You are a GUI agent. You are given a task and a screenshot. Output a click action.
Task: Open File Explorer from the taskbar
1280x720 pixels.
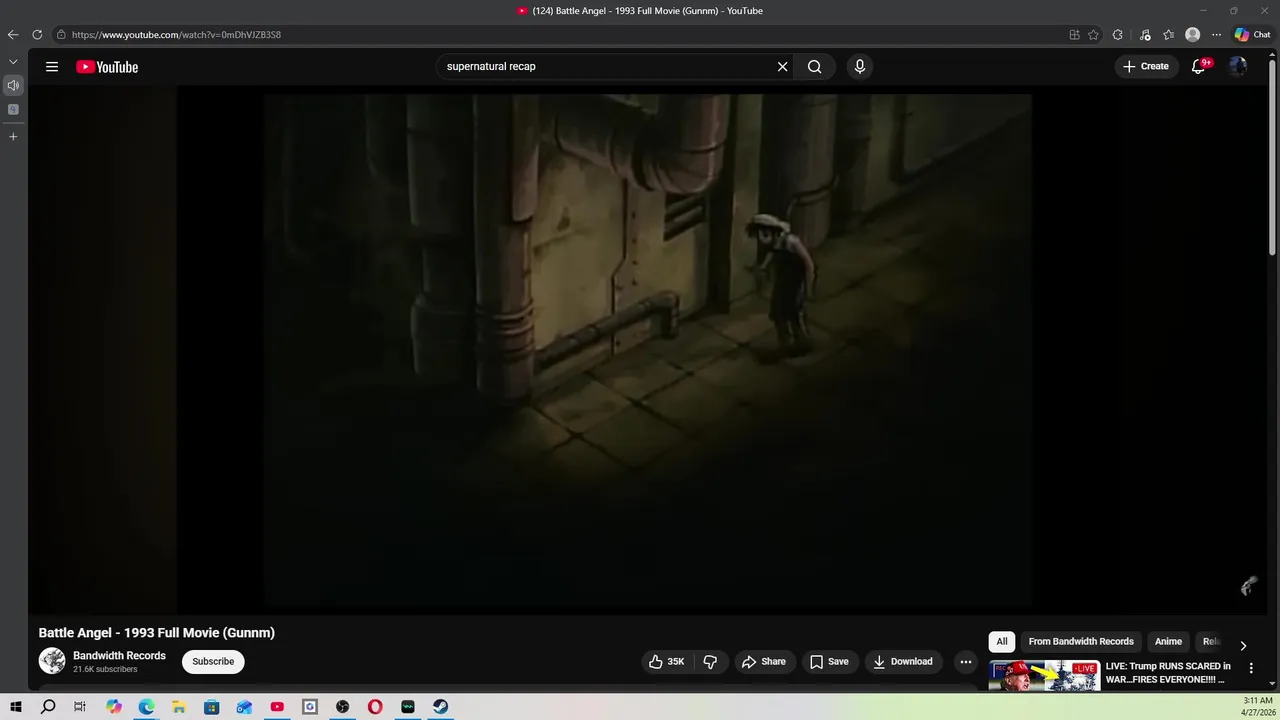[x=179, y=707]
